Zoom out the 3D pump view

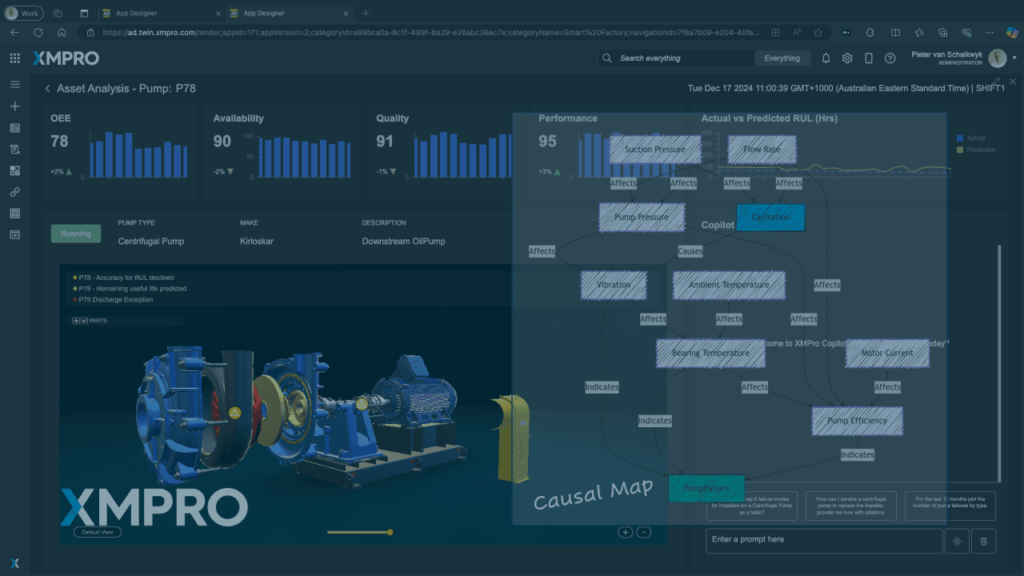tap(643, 532)
